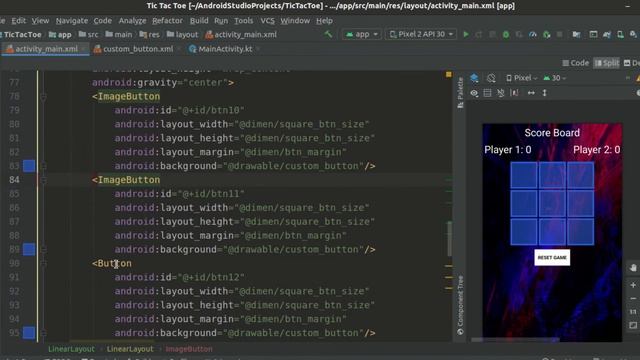Click the Debug app bug icon
This screenshot has height=360, width=640.
coord(506,35)
